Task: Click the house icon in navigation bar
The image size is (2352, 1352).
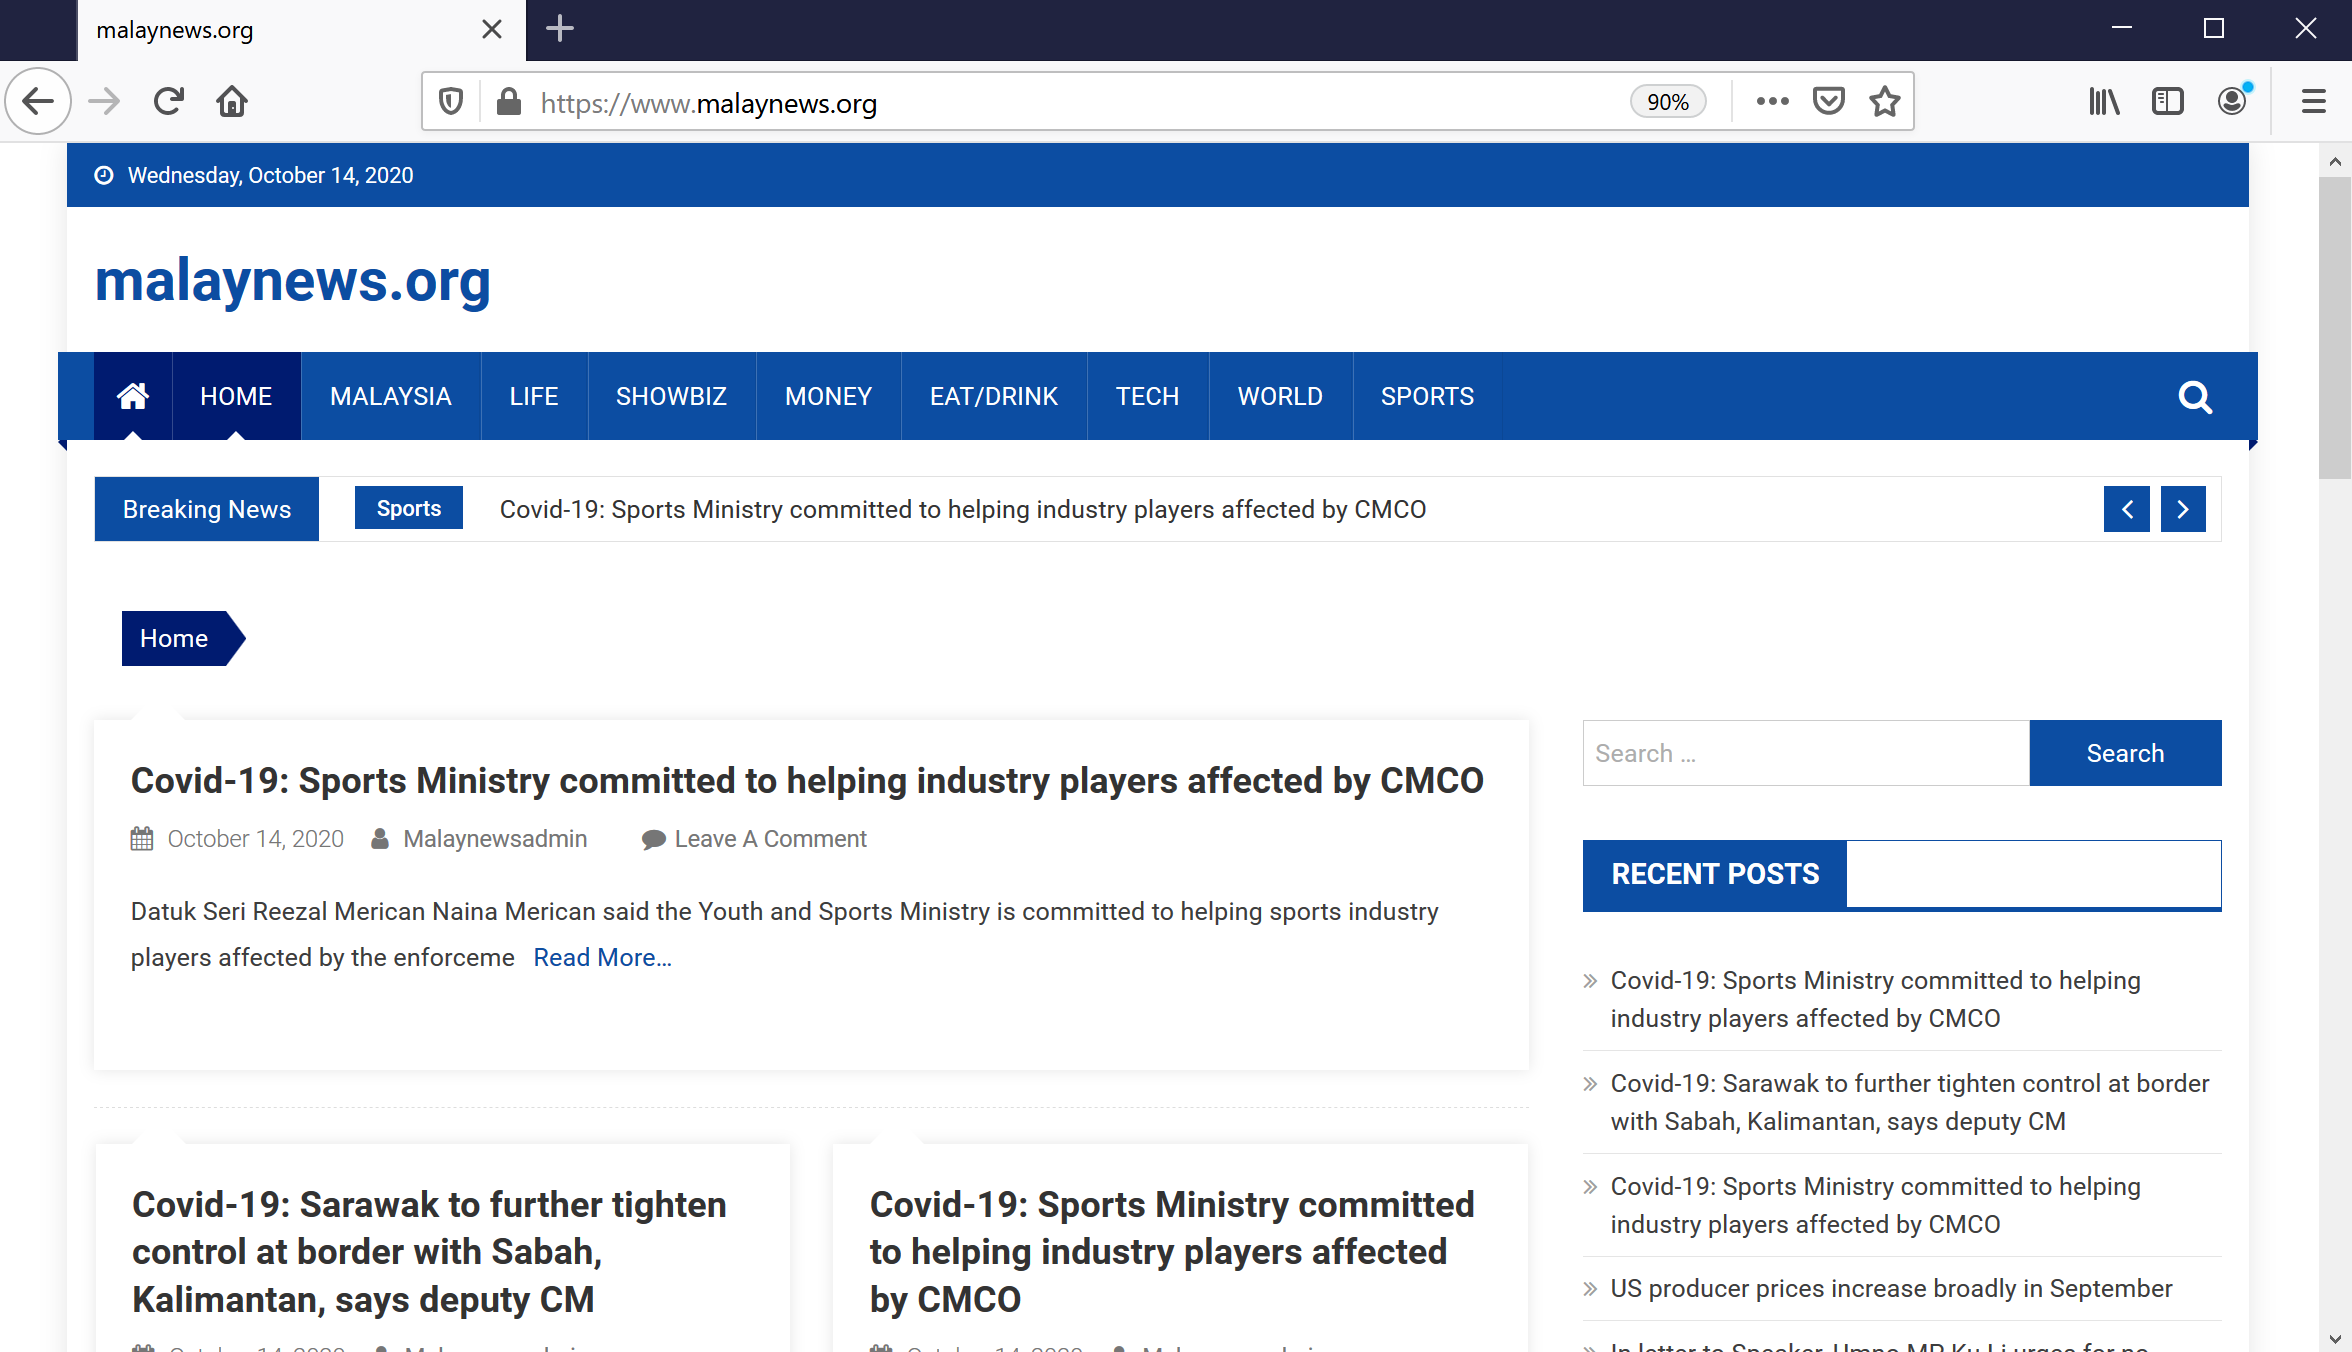Action: pos(133,396)
